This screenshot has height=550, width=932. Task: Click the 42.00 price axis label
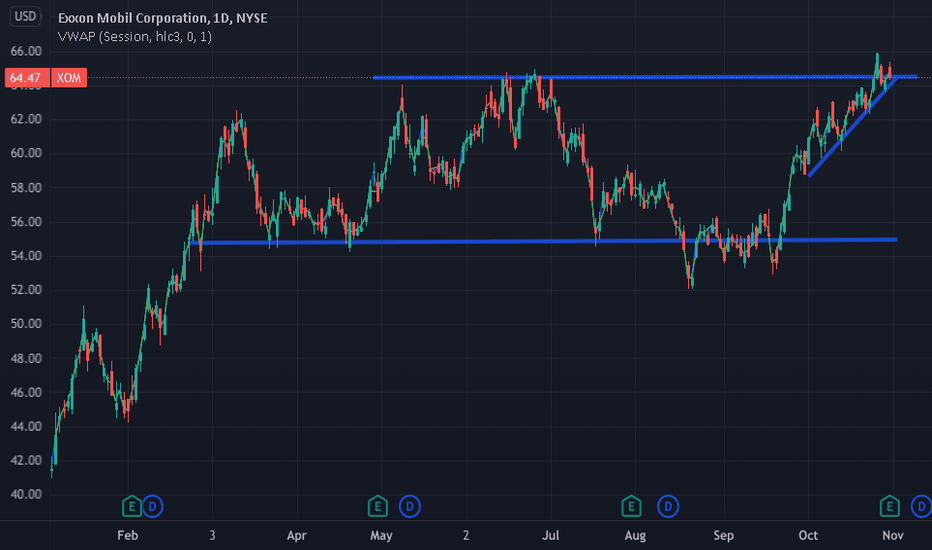[26, 460]
